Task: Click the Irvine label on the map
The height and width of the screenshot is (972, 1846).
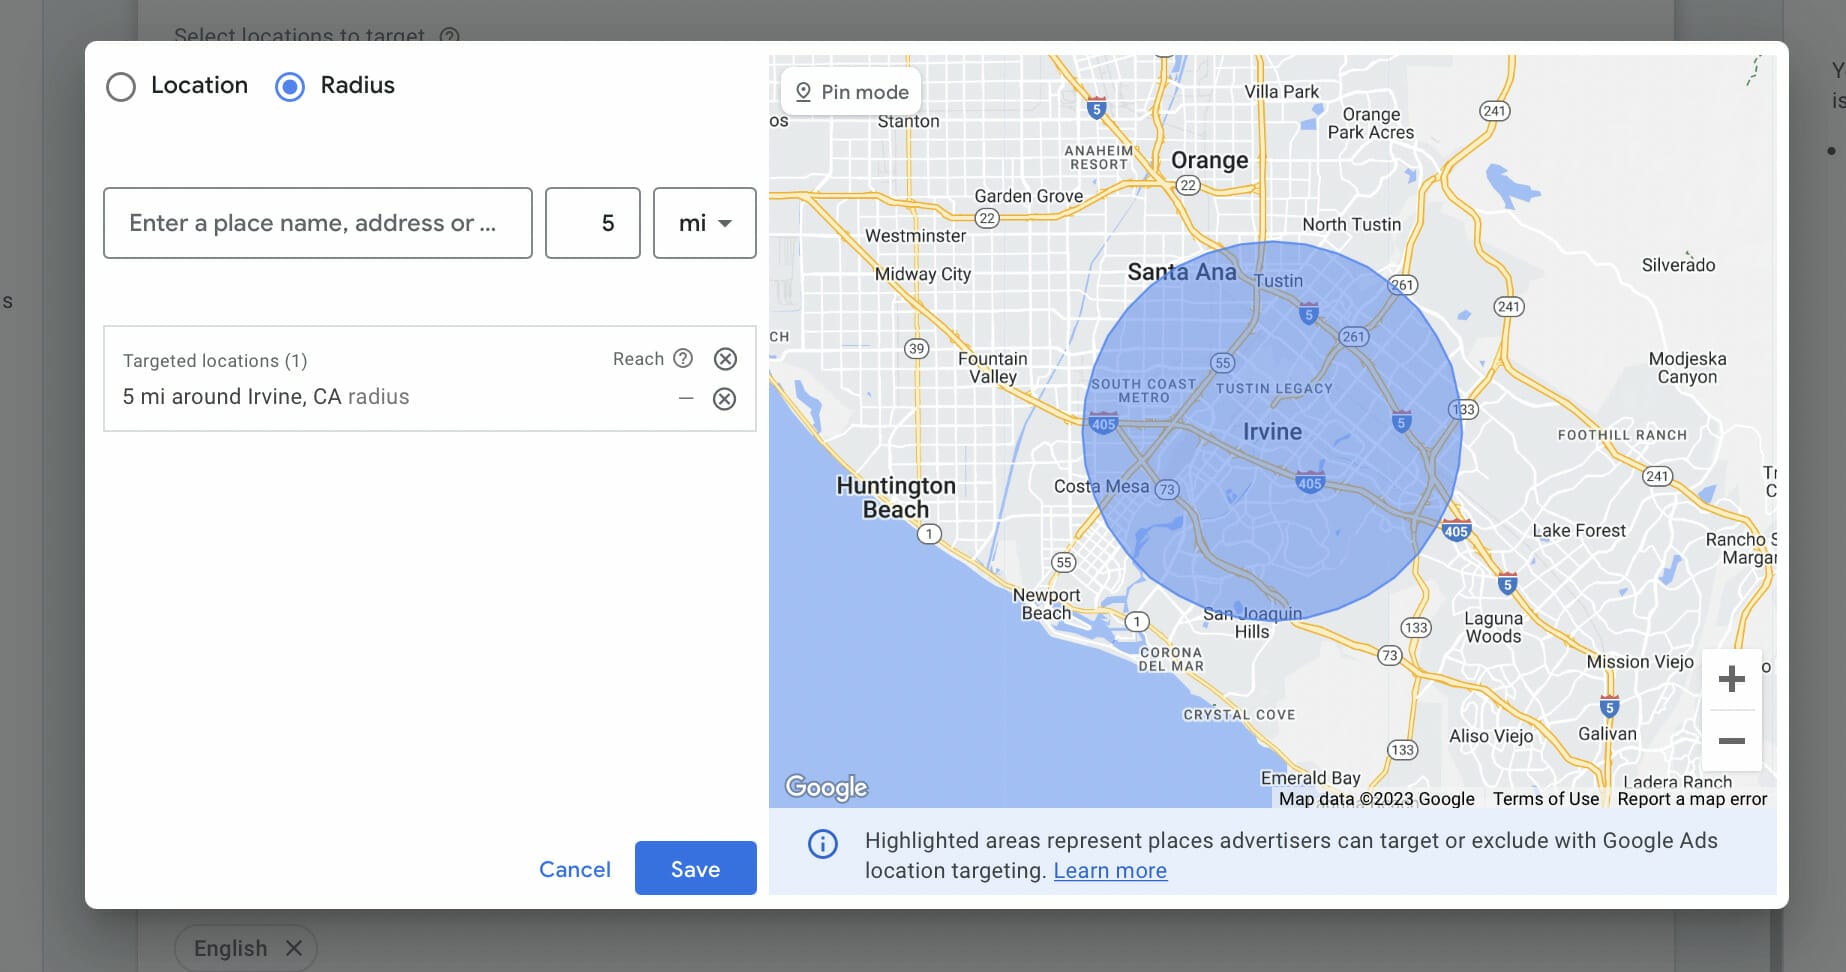Action: [1271, 431]
